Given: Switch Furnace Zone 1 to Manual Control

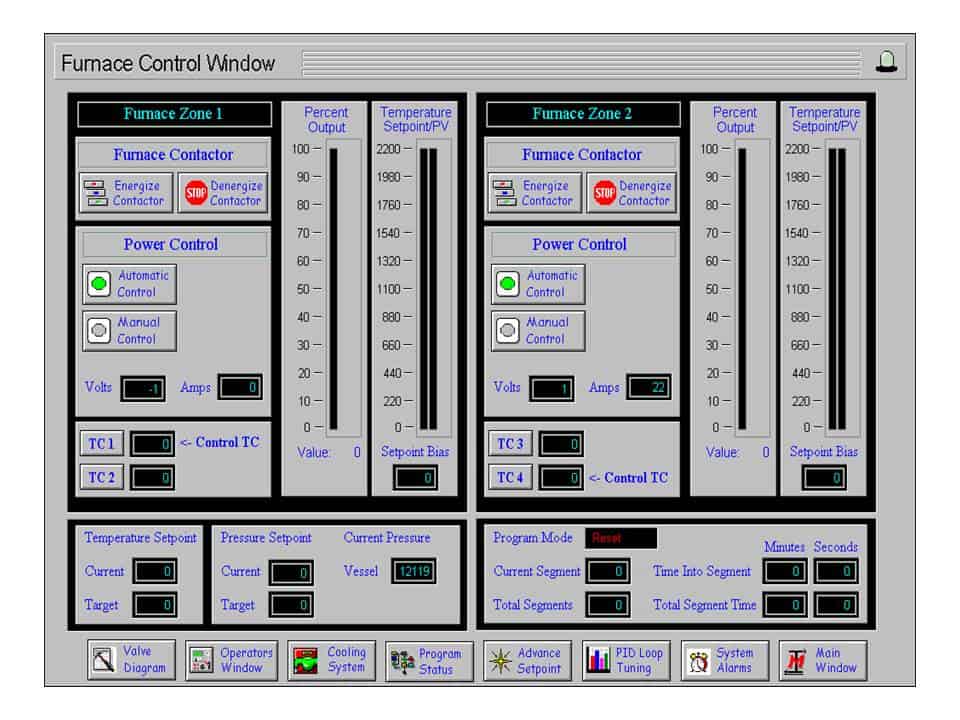Looking at the screenshot, I should [129, 331].
